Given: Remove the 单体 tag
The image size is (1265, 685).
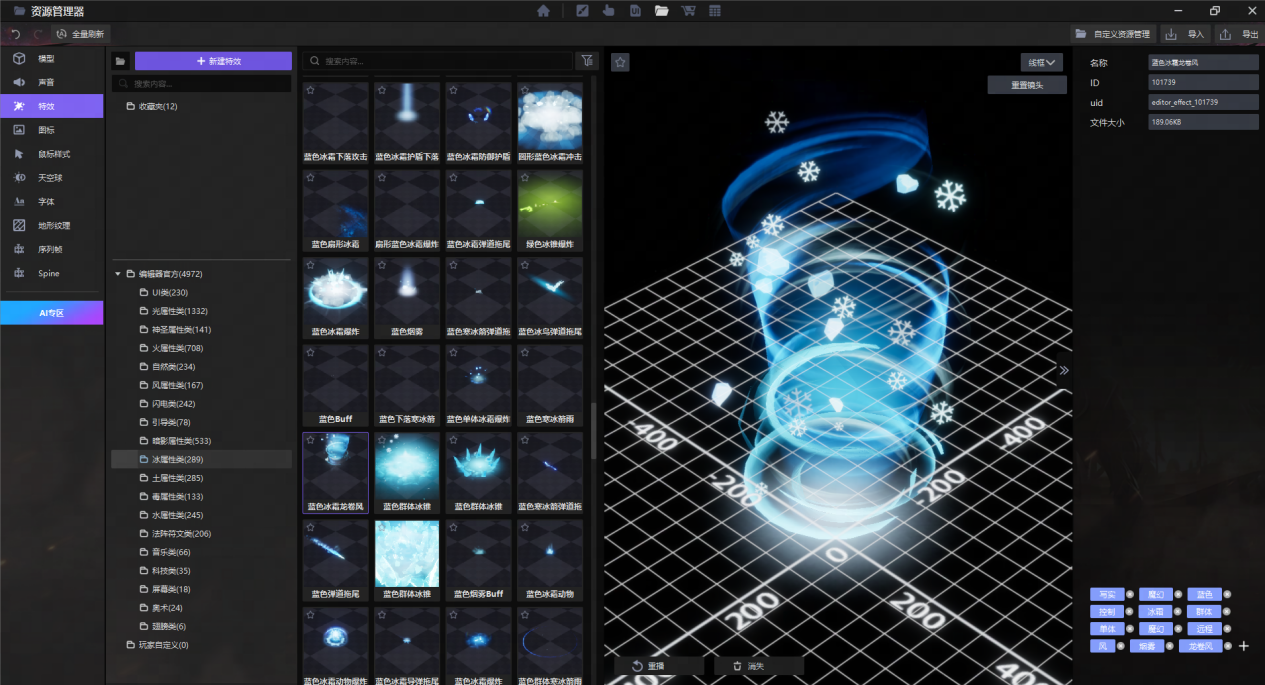Looking at the screenshot, I should pyautogui.click(x=1129, y=629).
